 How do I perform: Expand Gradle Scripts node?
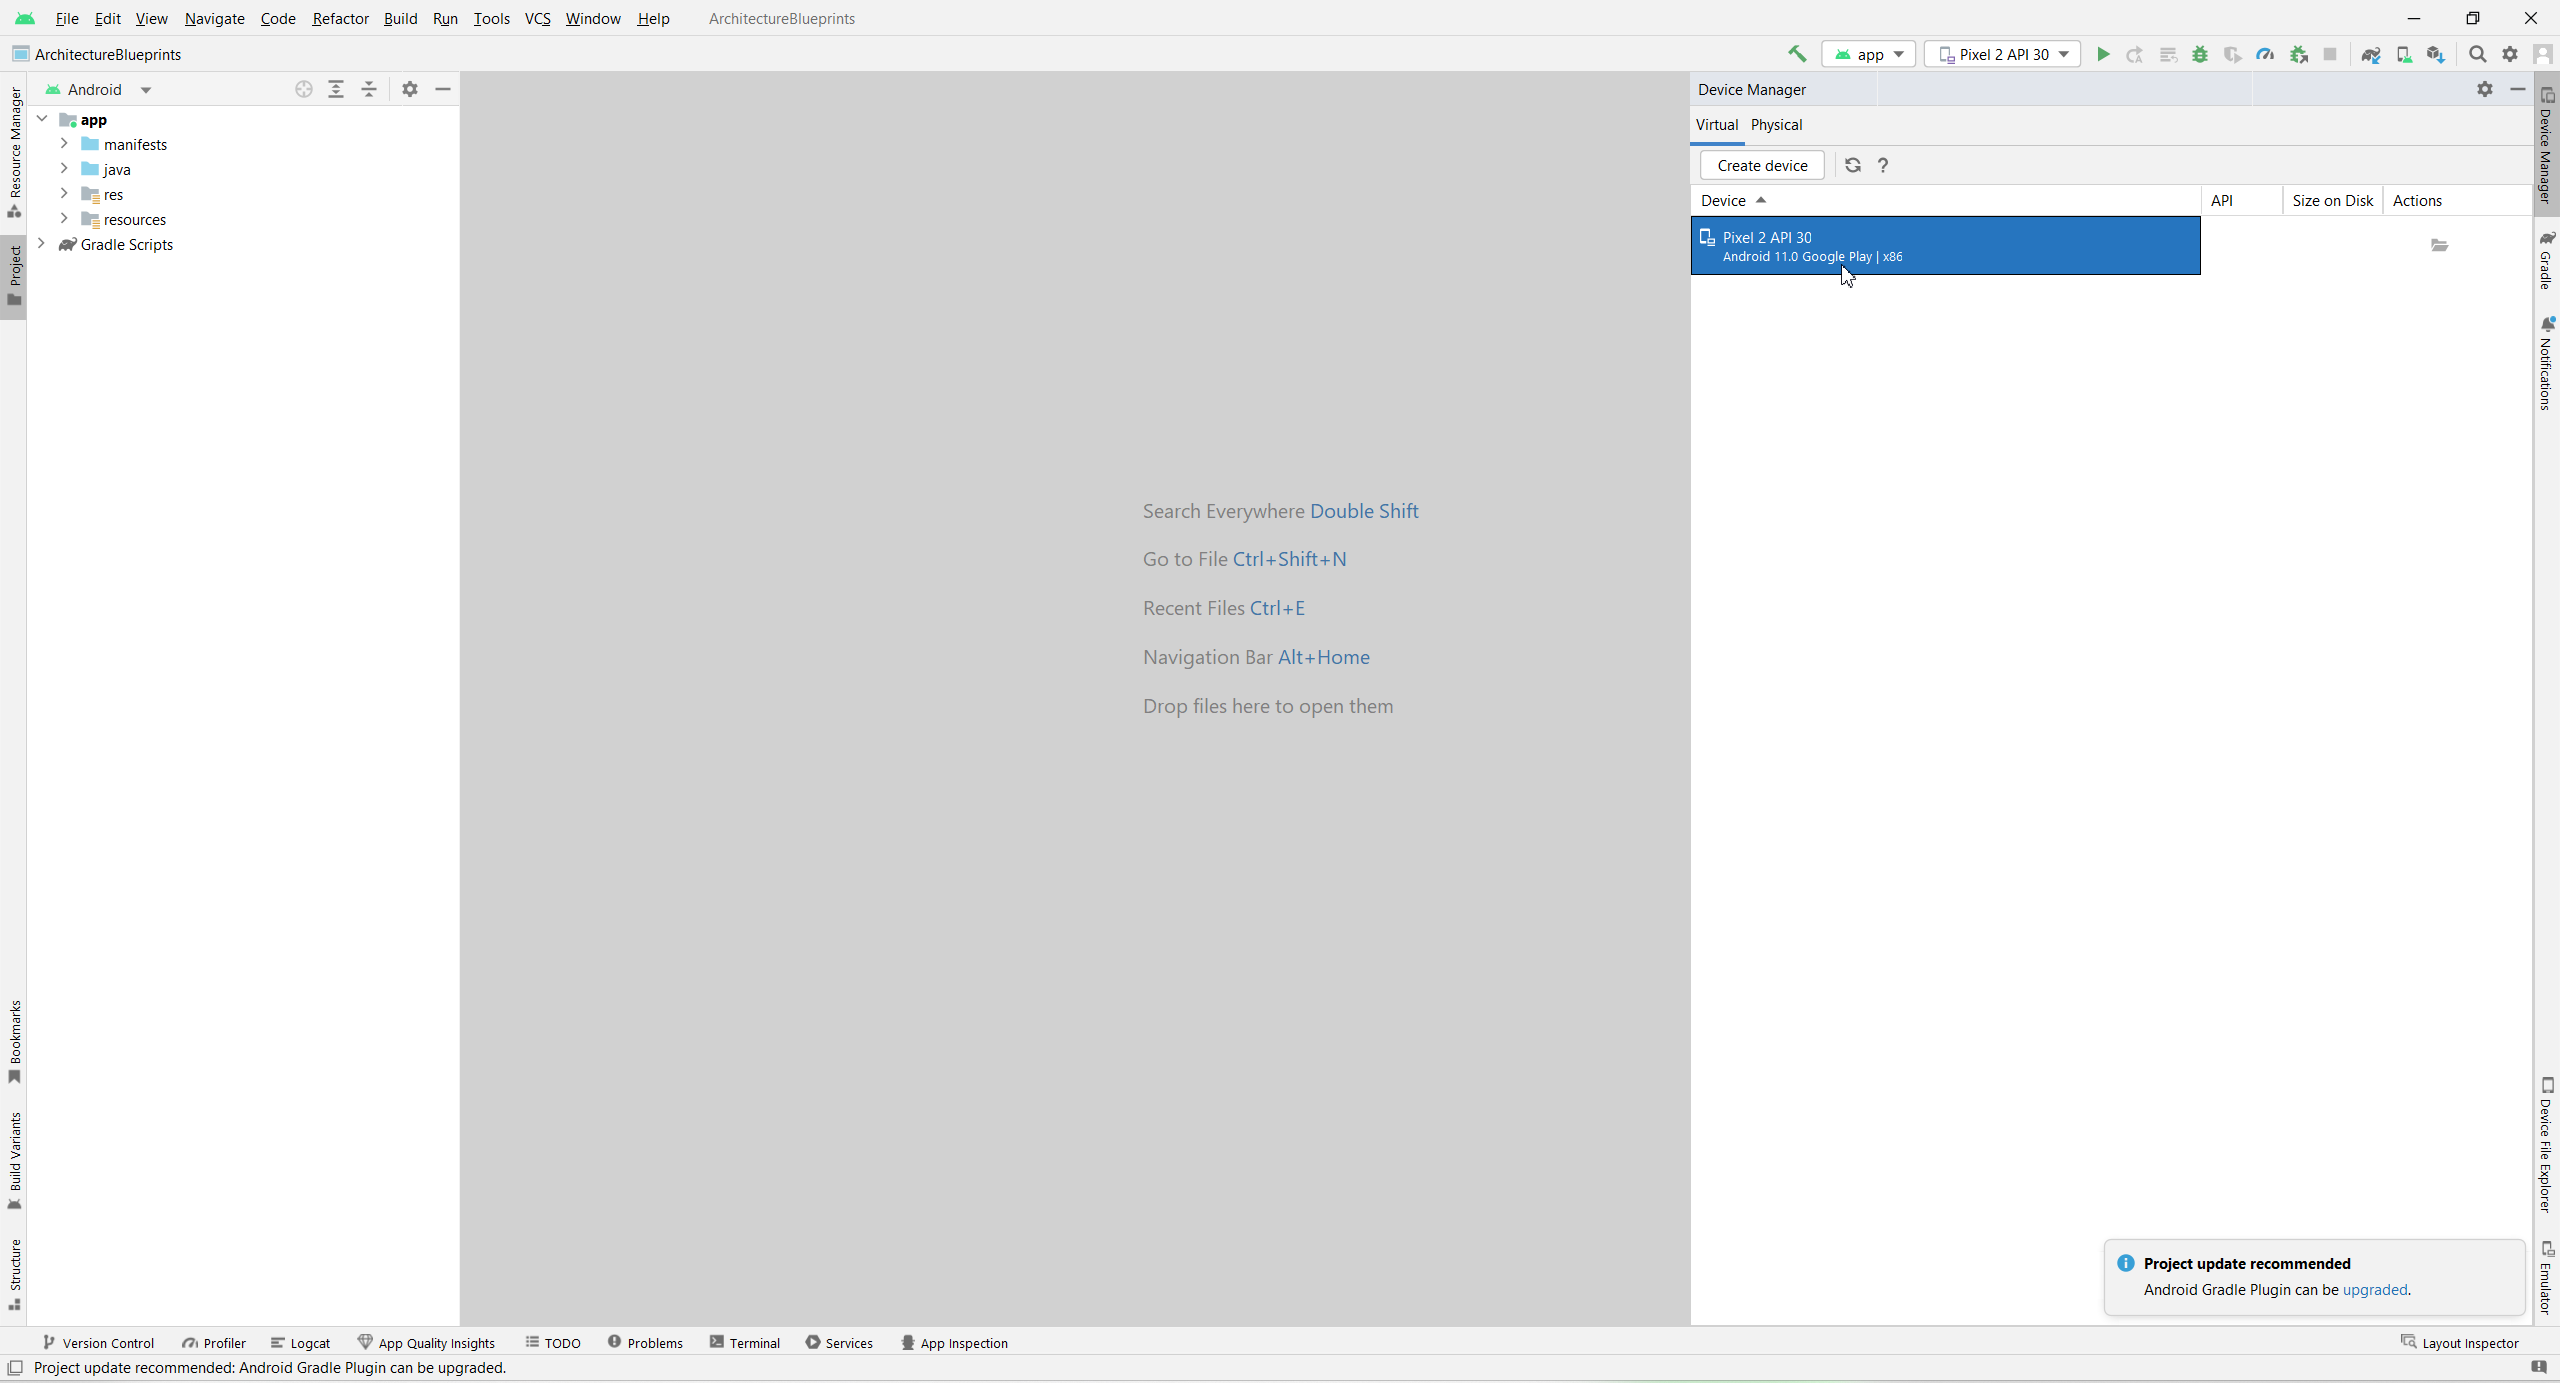(41, 244)
